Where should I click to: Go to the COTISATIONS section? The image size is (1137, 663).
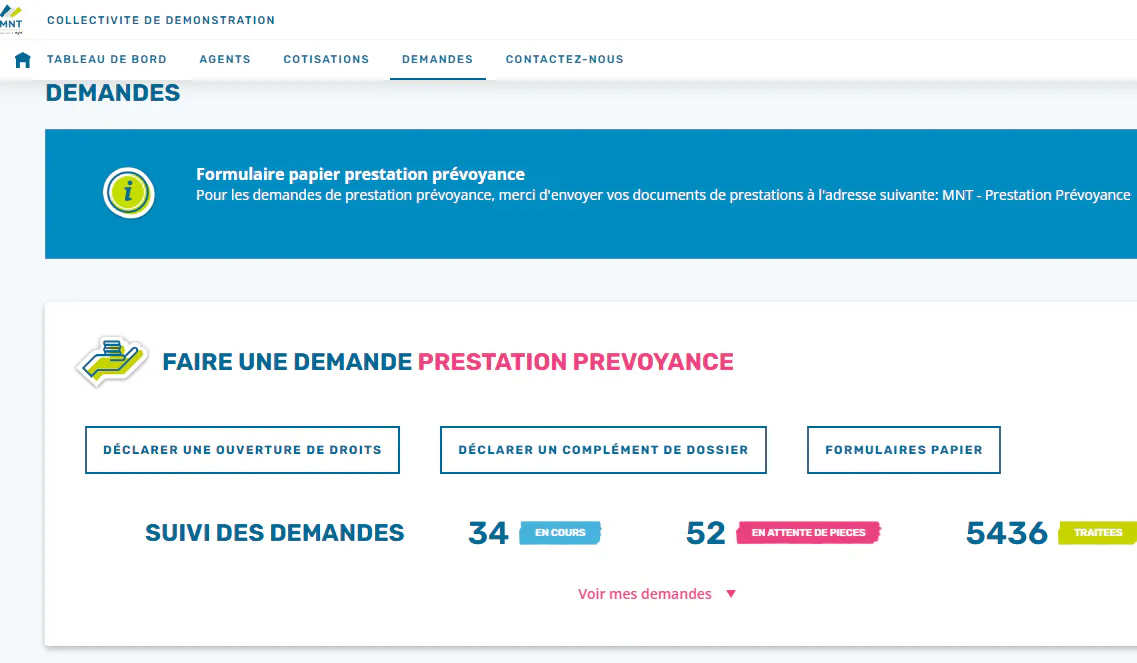(x=326, y=59)
